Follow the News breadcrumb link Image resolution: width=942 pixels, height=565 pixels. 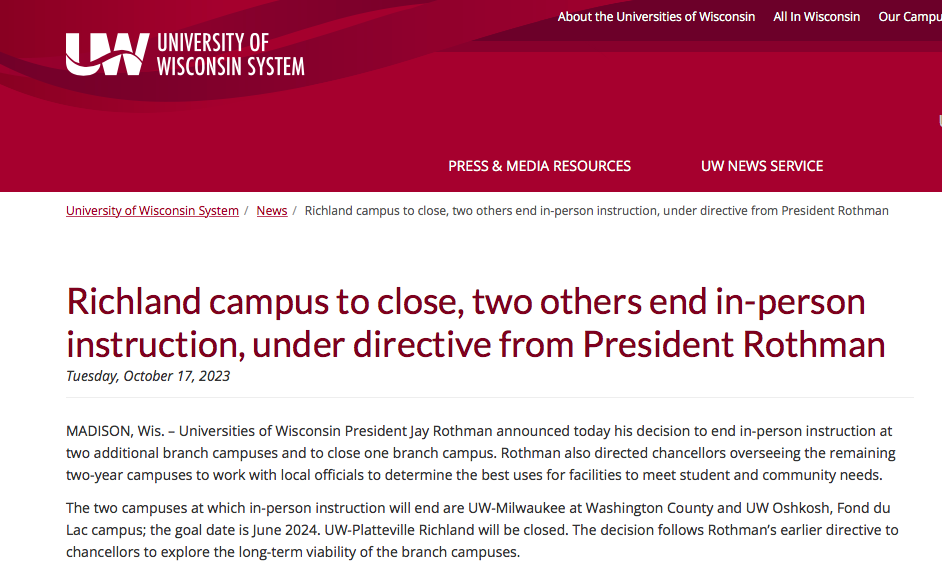click(x=272, y=211)
